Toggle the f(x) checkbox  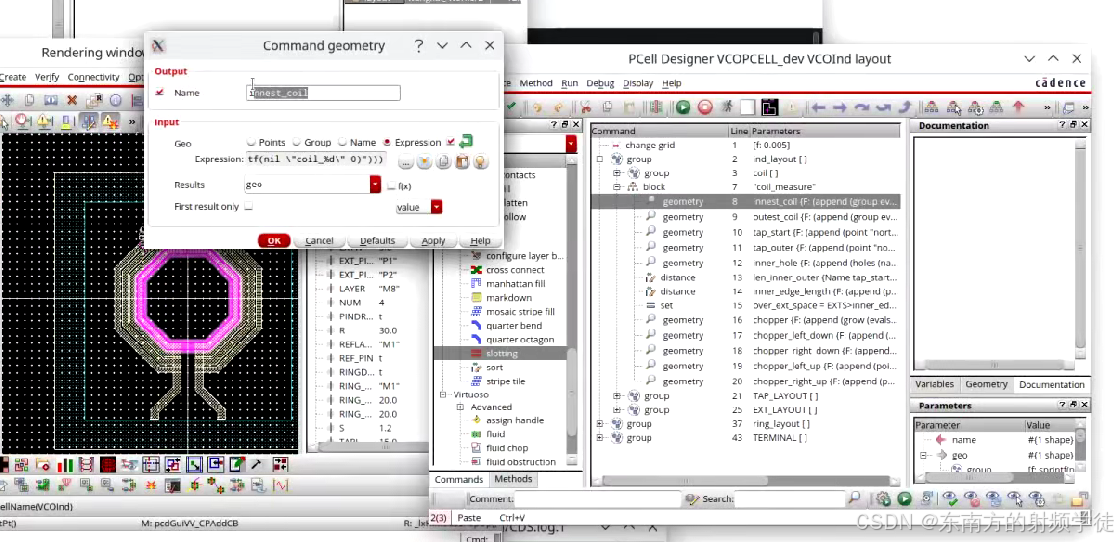click(391, 186)
